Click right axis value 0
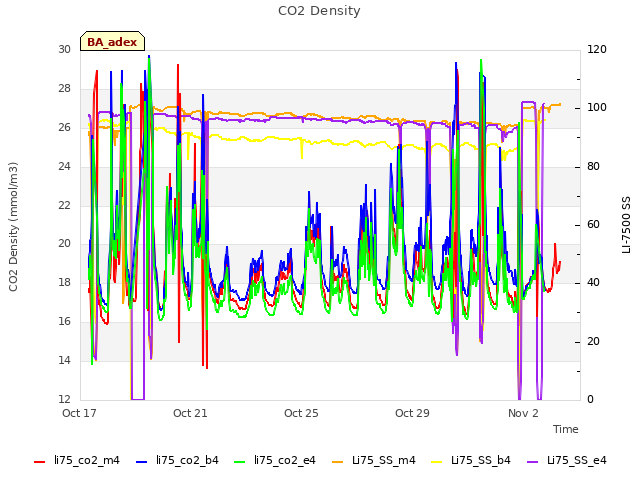 point(590,400)
